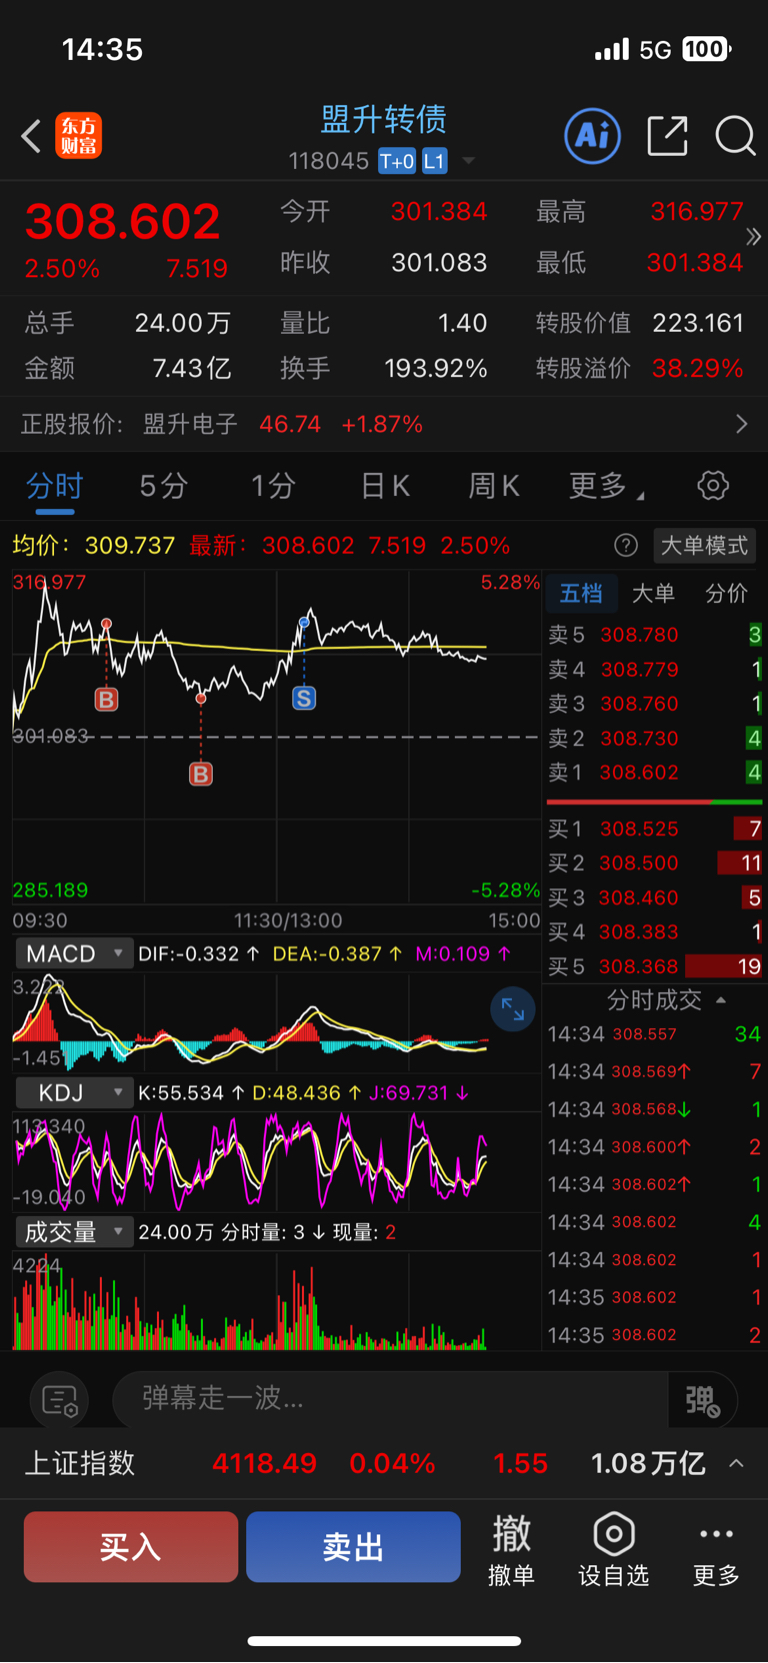Expand more quote data double chevron
The width and height of the screenshot is (768, 1663).
[753, 237]
